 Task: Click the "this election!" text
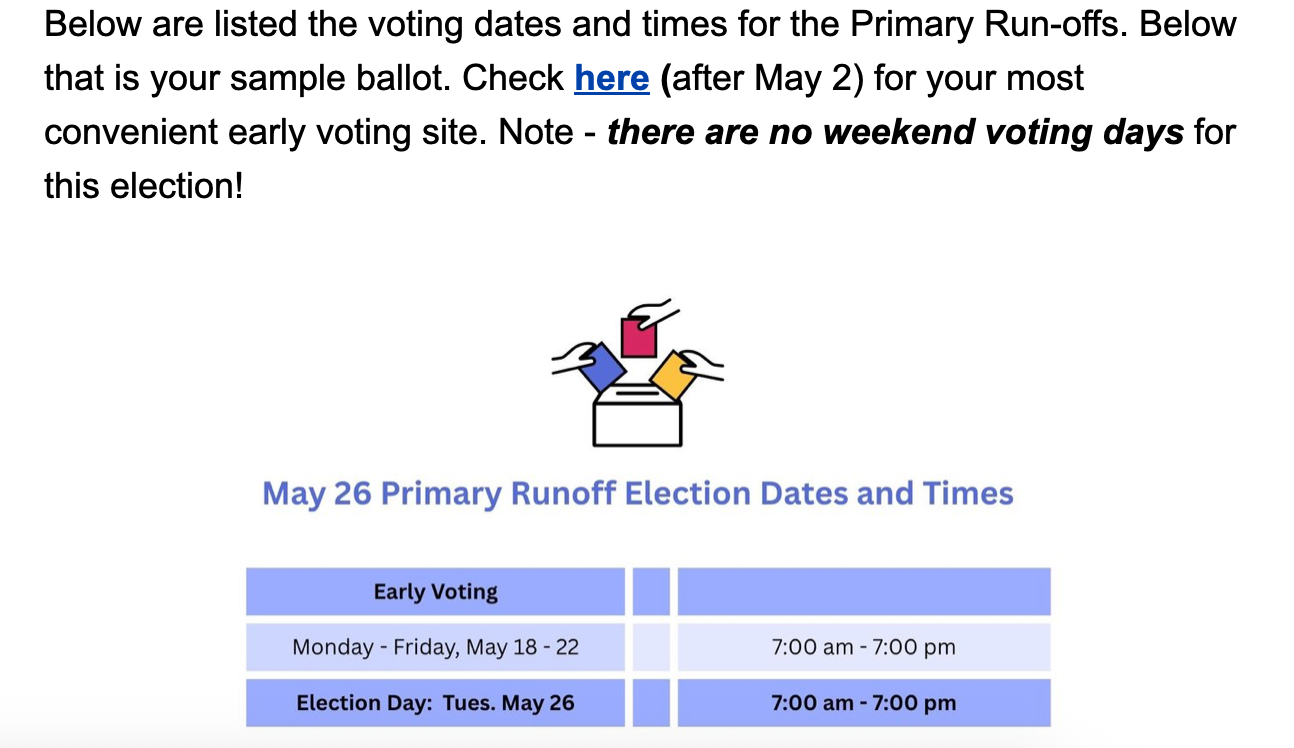(144, 184)
